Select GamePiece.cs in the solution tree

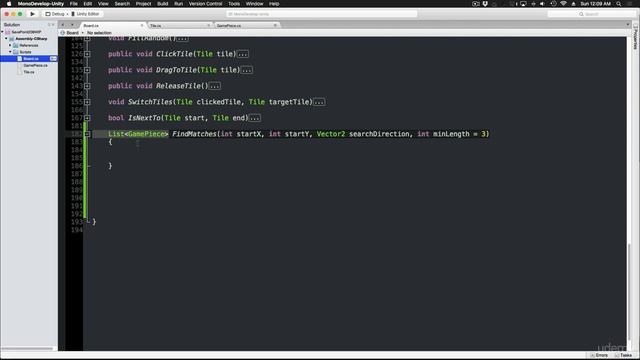(x=35, y=65)
